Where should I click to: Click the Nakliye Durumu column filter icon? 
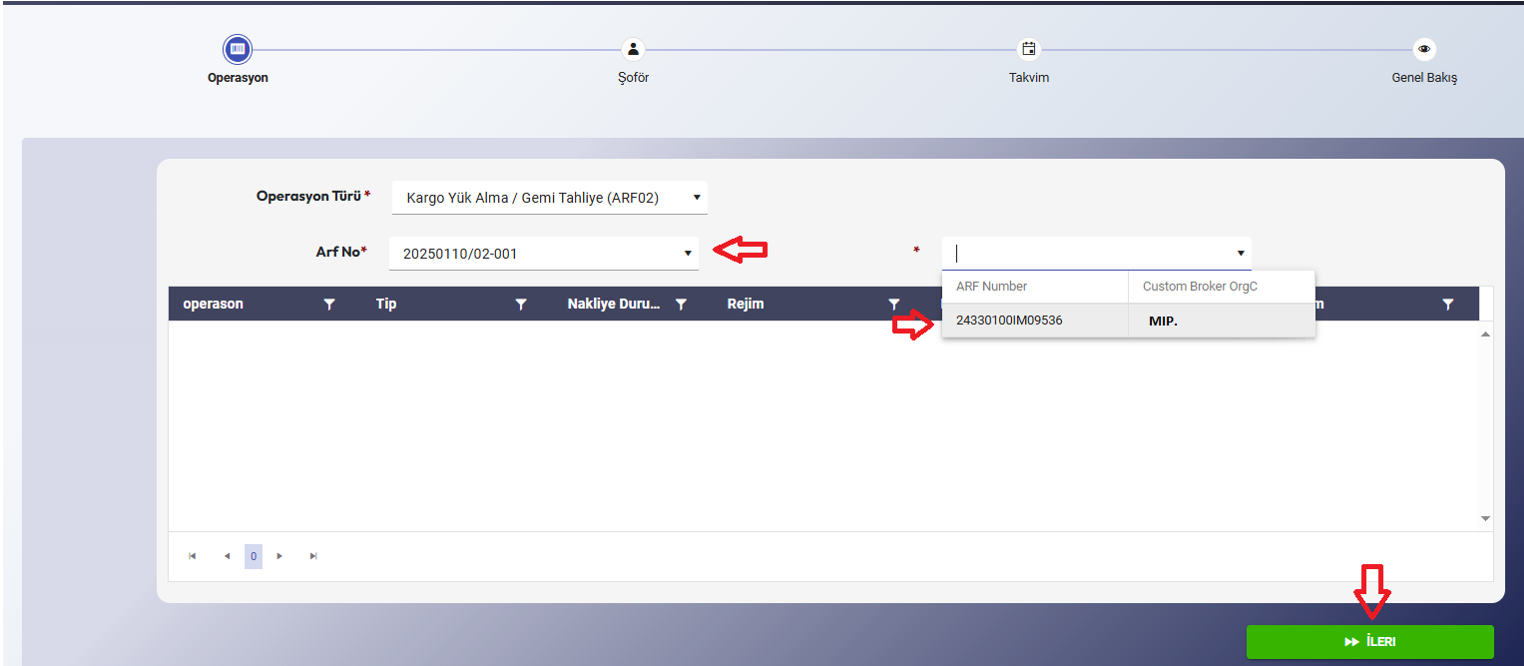point(681,305)
